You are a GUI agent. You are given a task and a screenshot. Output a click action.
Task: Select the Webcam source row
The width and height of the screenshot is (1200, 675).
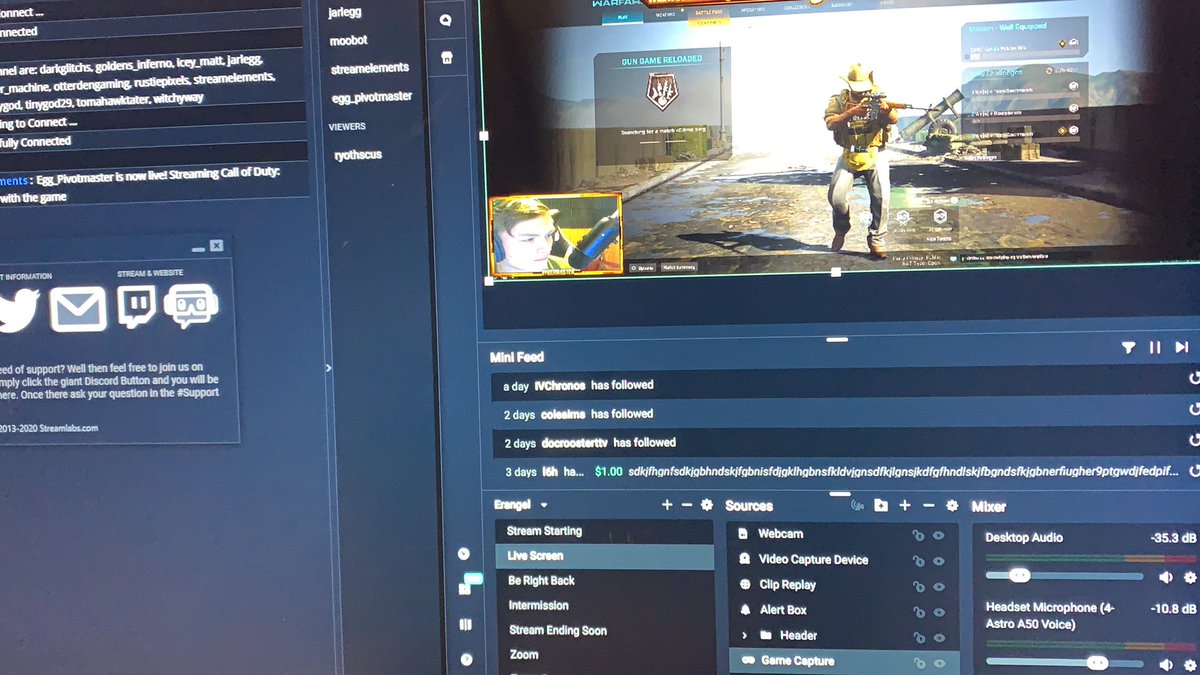[843, 534]
